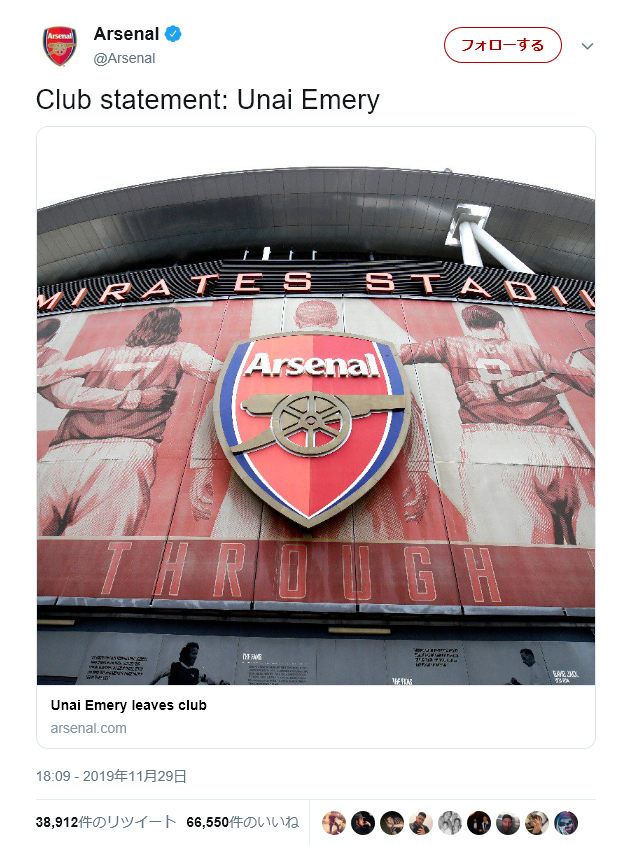Screen dimensions: 628x845
Task: Follow Arsenal using the red-outlined follow button
Action: pyautogui.click(x=502, y=45)
